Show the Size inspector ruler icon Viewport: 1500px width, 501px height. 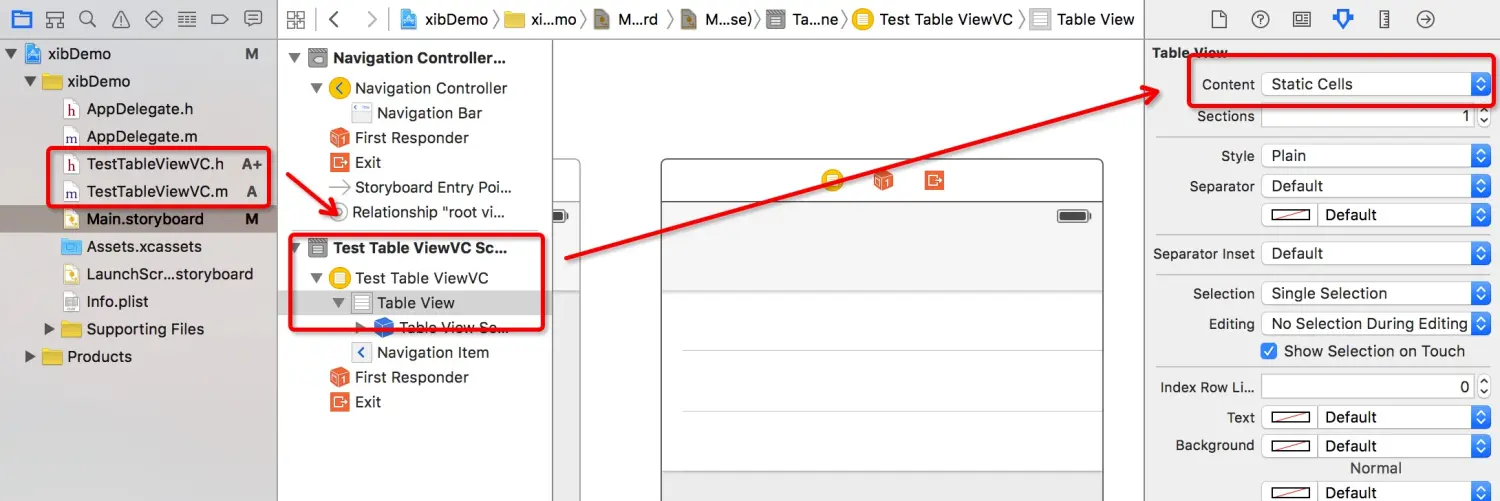1384,19
